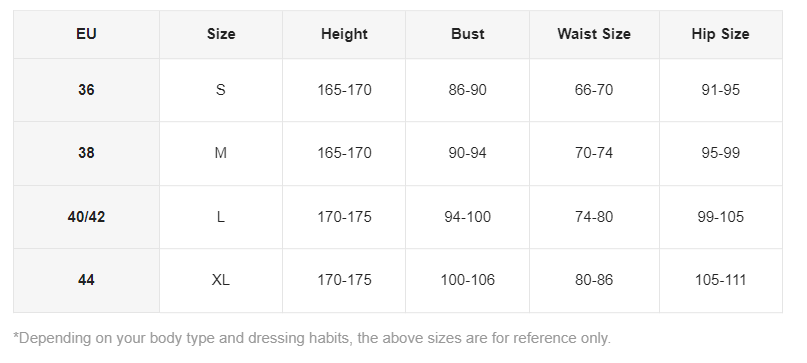Click the 40/42 EU size cell
This screenshot has width=807, height=363.
(86, 217)
